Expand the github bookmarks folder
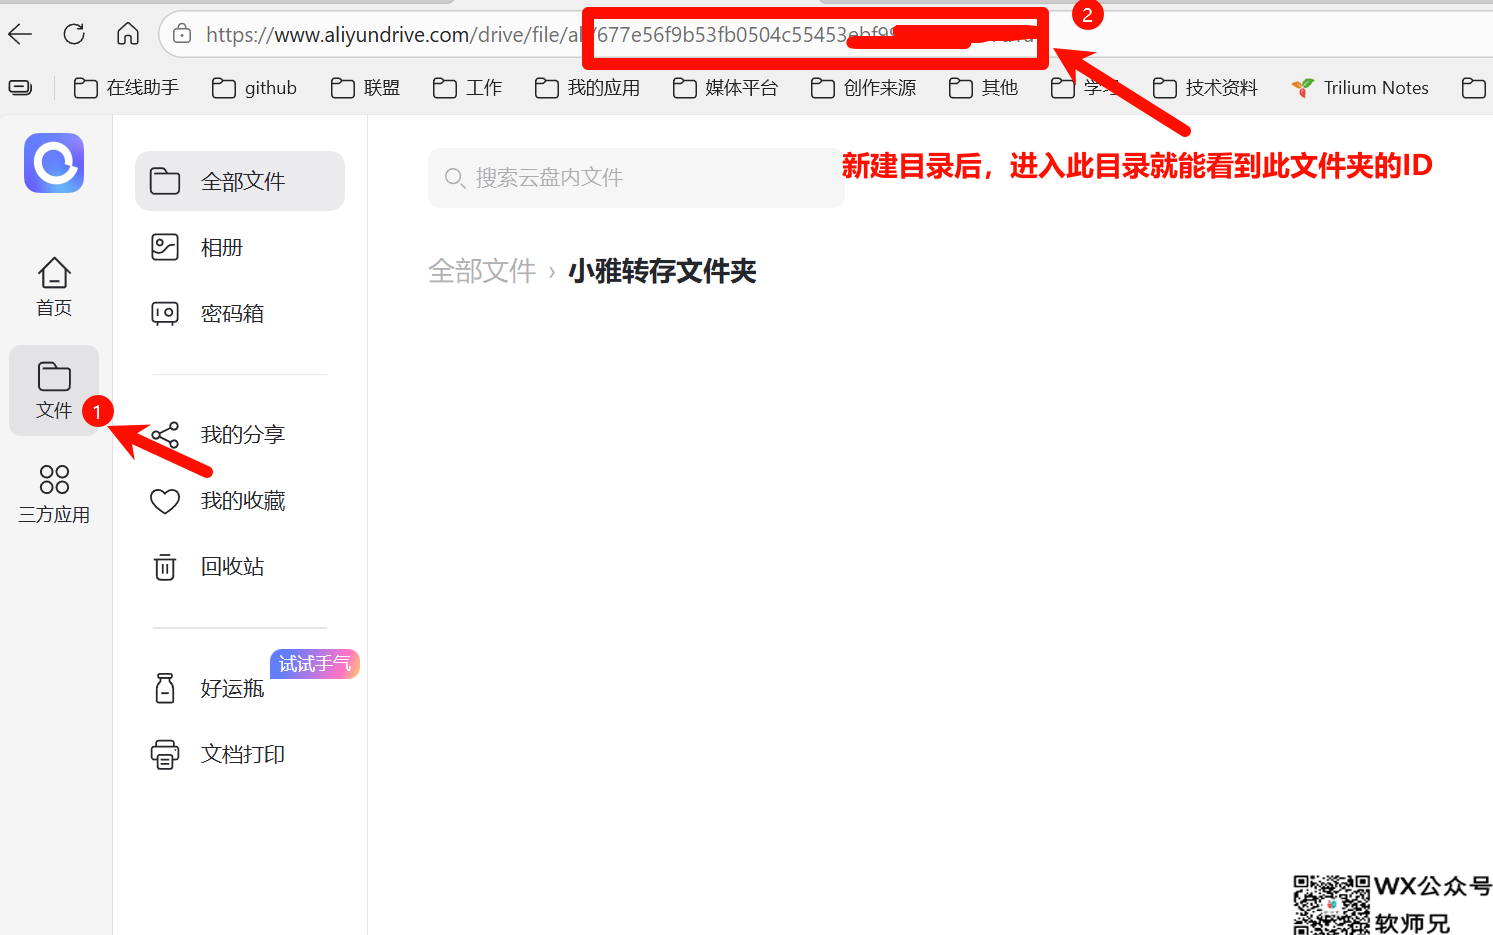1493x935 pixels. click(255, 88)
